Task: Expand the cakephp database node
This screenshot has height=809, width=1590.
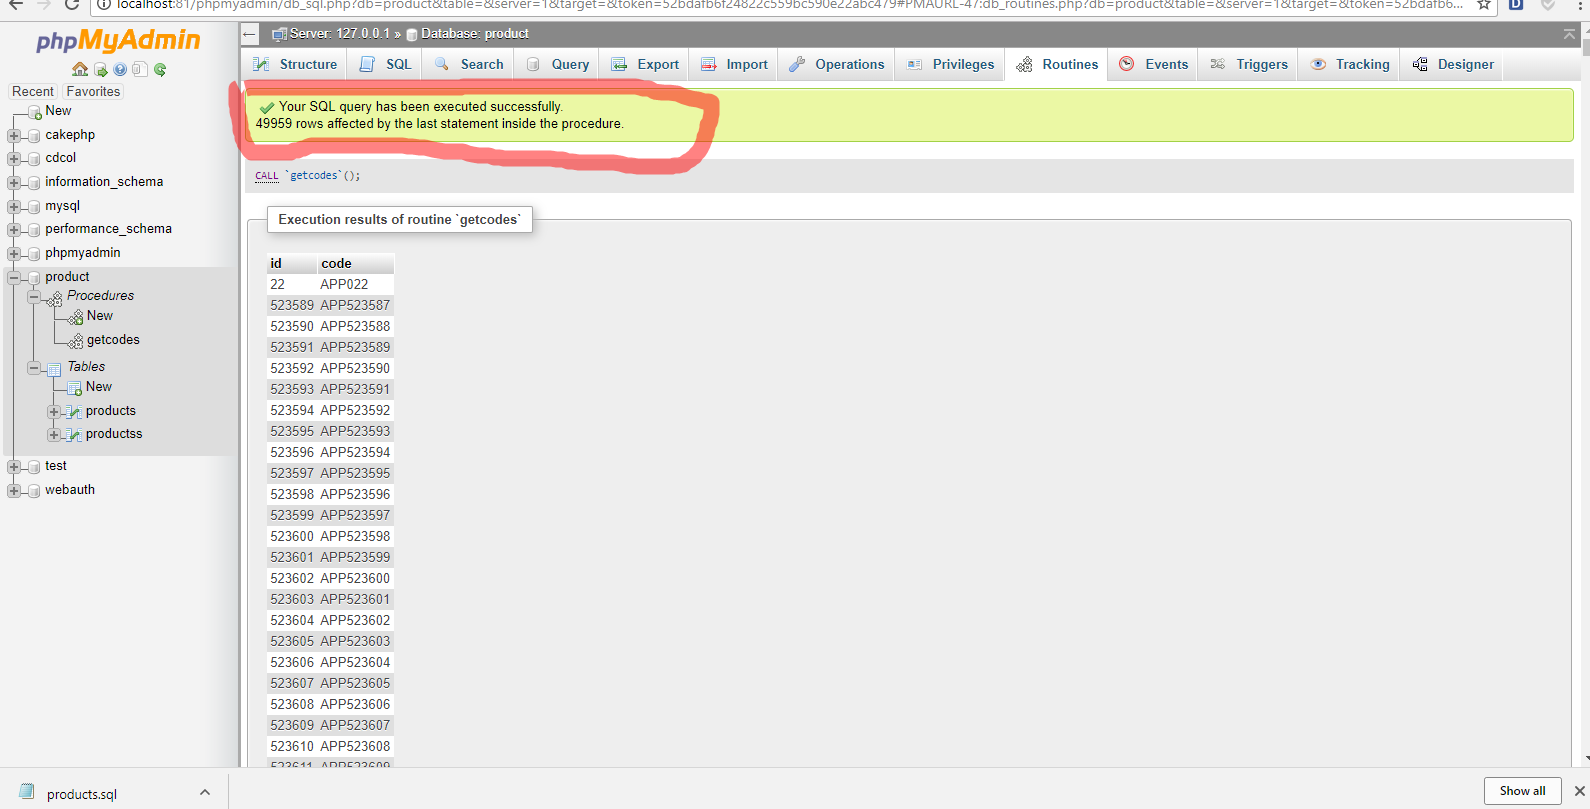Action: tap(14, 135)
